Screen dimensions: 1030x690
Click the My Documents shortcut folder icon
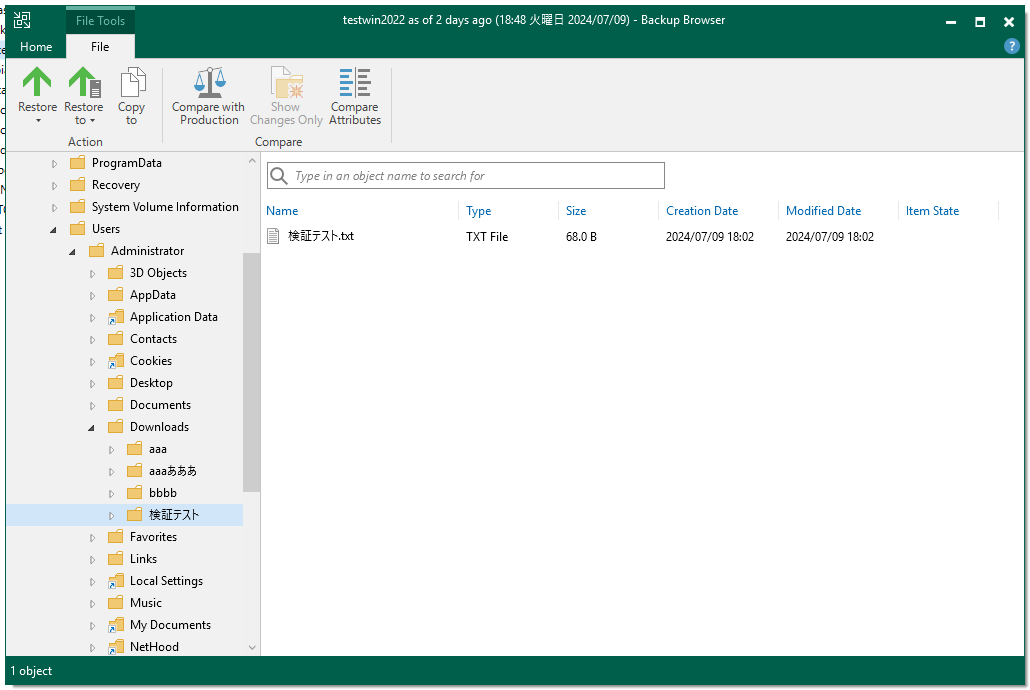(x=116, y=625)
